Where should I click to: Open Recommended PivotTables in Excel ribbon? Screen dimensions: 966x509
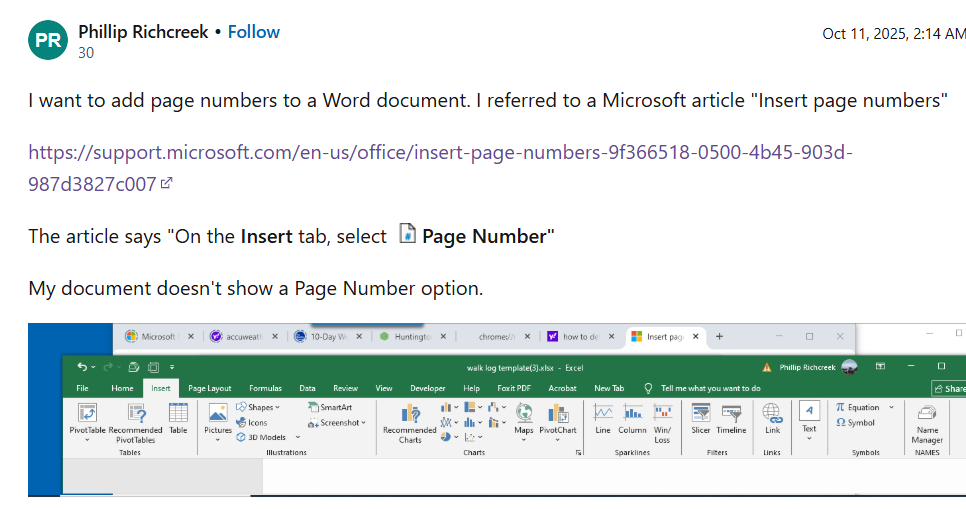point(136,423)
